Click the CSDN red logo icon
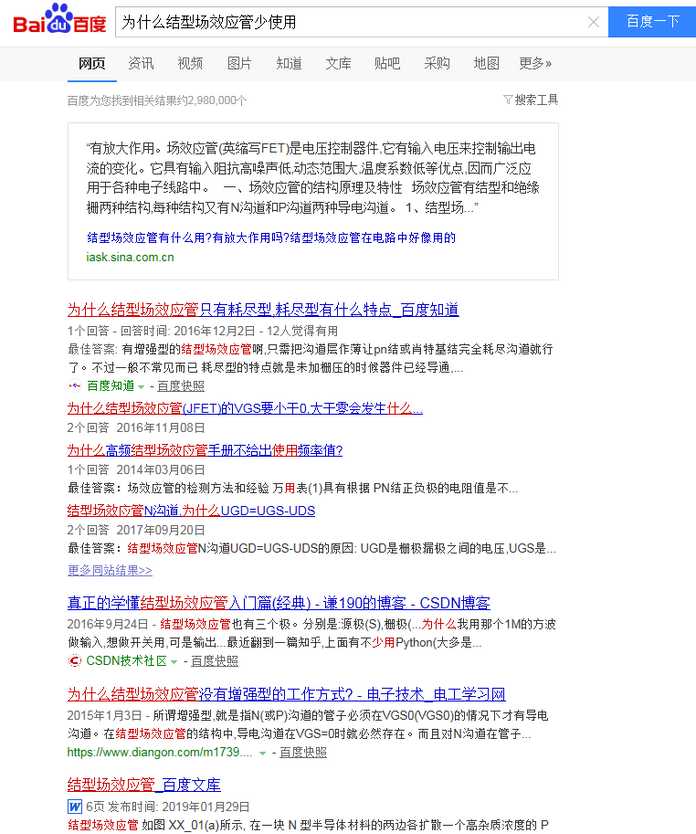 coord(74,661)
